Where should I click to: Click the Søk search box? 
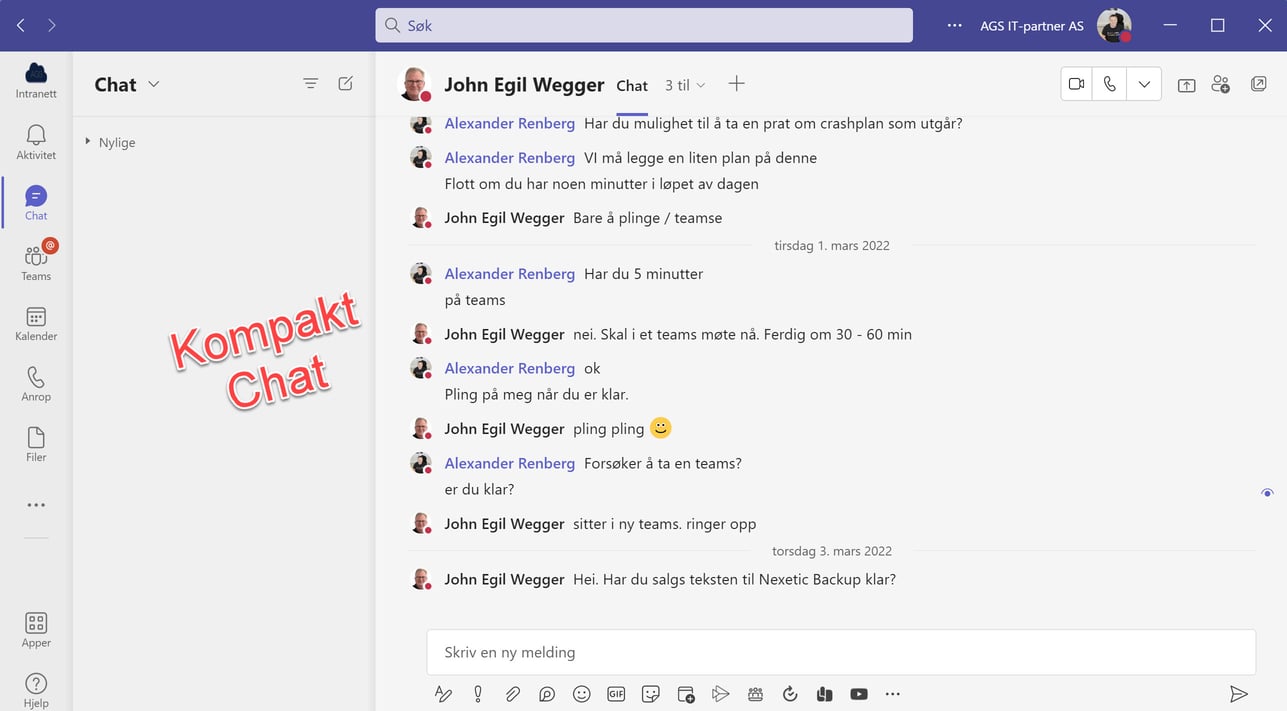pyautogui.click(x=644, y=25)
